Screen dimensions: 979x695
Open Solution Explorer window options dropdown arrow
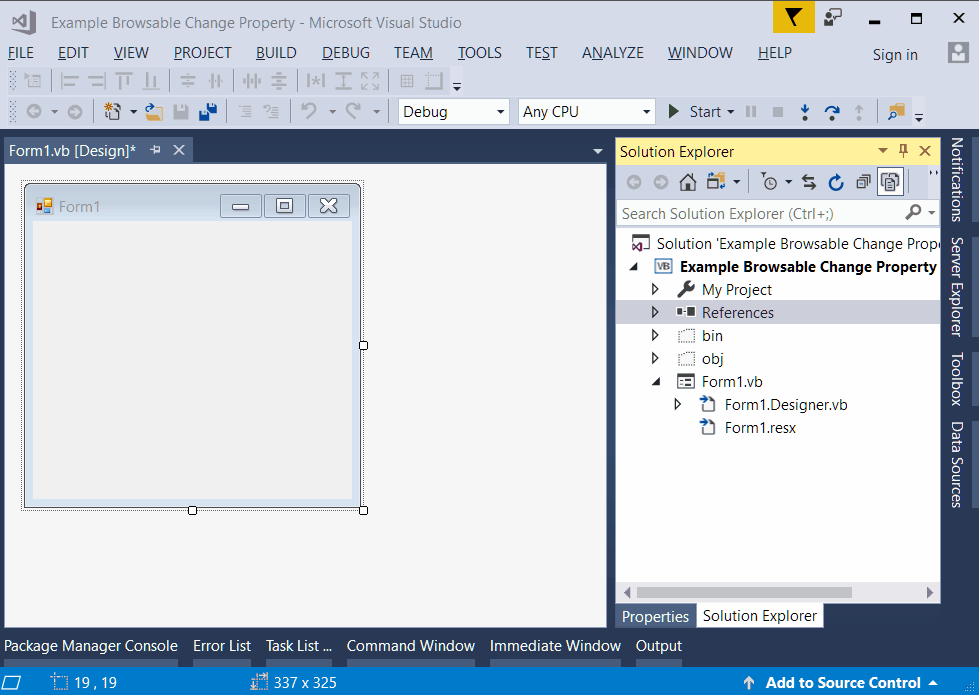(x=882, y=150)
